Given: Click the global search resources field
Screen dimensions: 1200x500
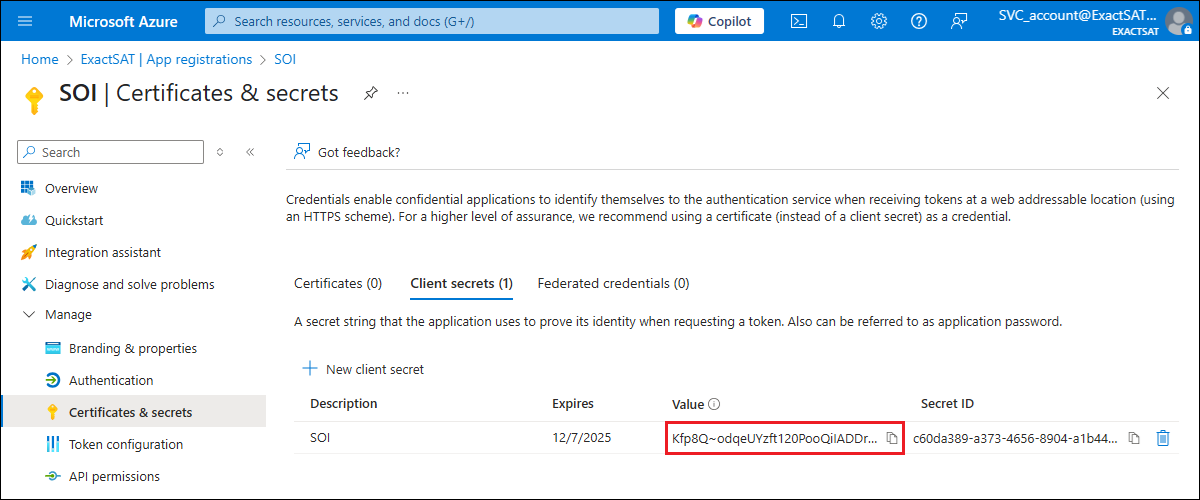Looking at the screenshot, I should (432, 21).
